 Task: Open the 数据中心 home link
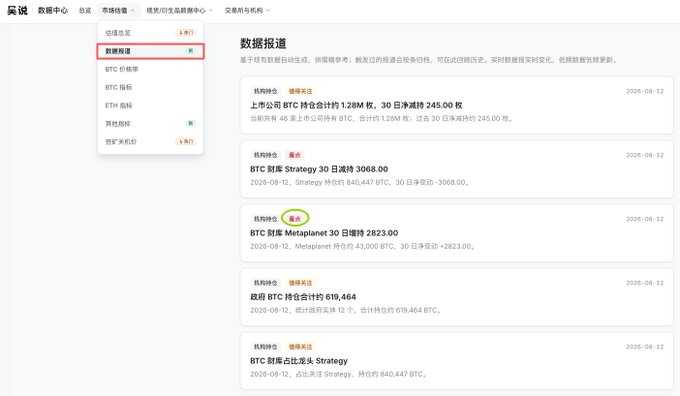click(x=53, y=10)
